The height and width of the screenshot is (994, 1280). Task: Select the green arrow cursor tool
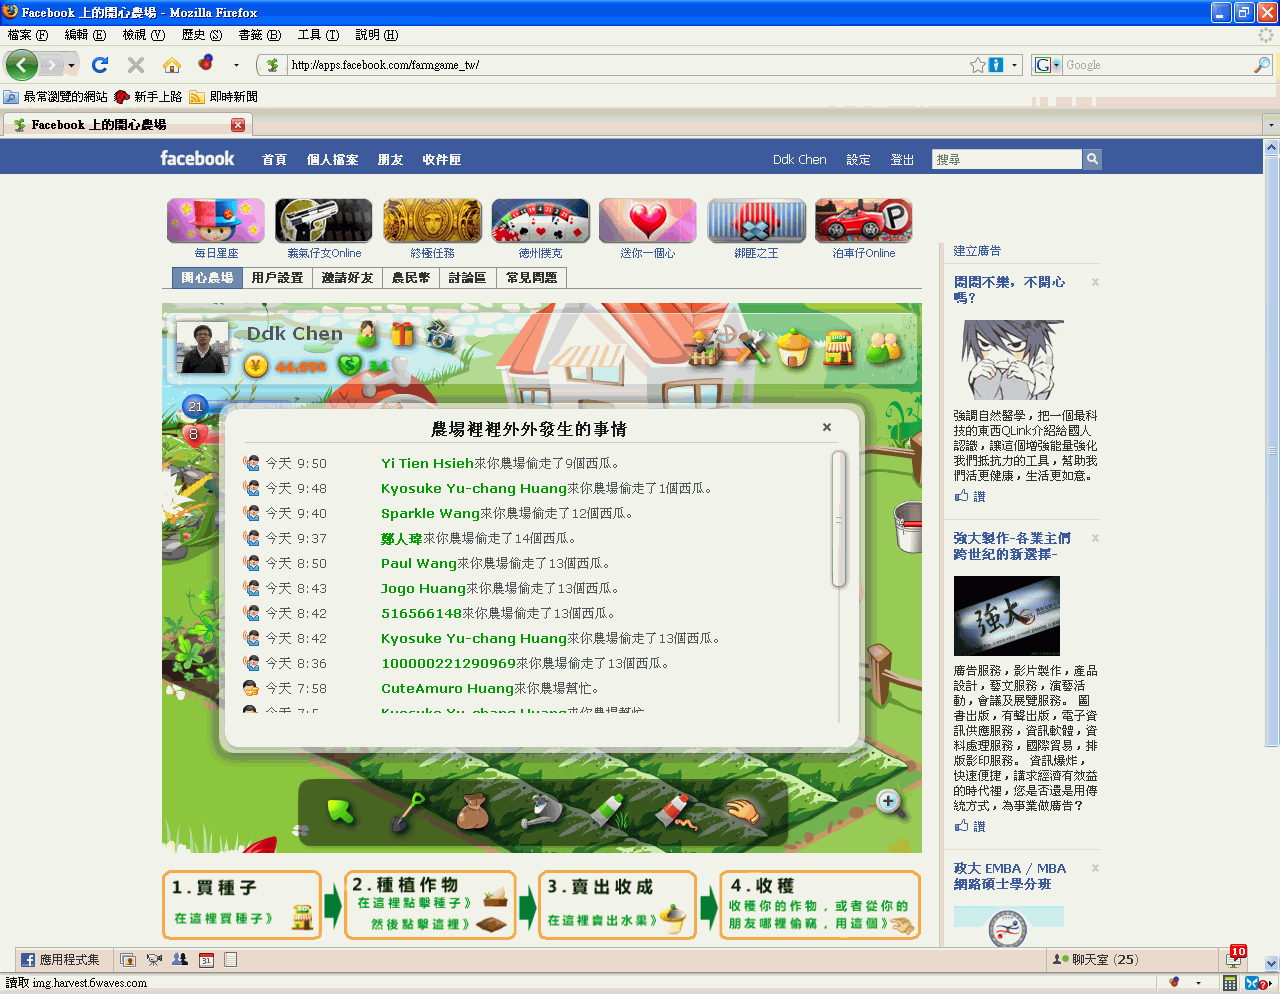(341, 810)
